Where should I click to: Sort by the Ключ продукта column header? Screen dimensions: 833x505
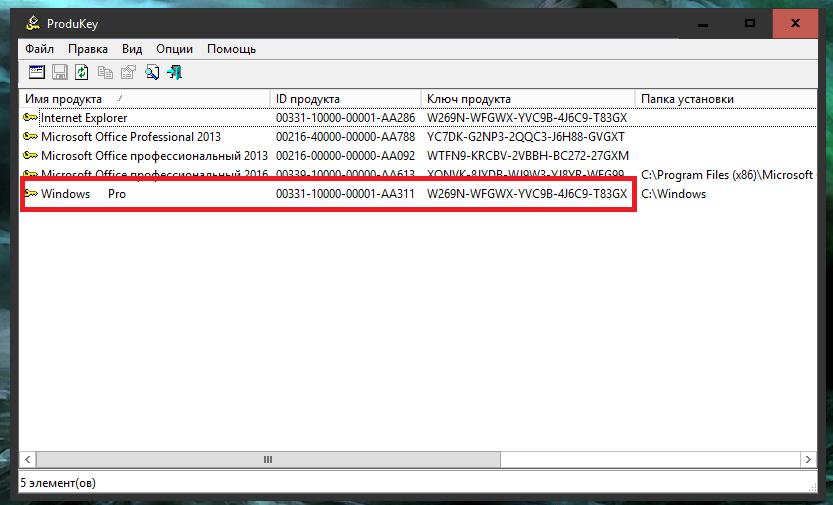pos(528,99)
